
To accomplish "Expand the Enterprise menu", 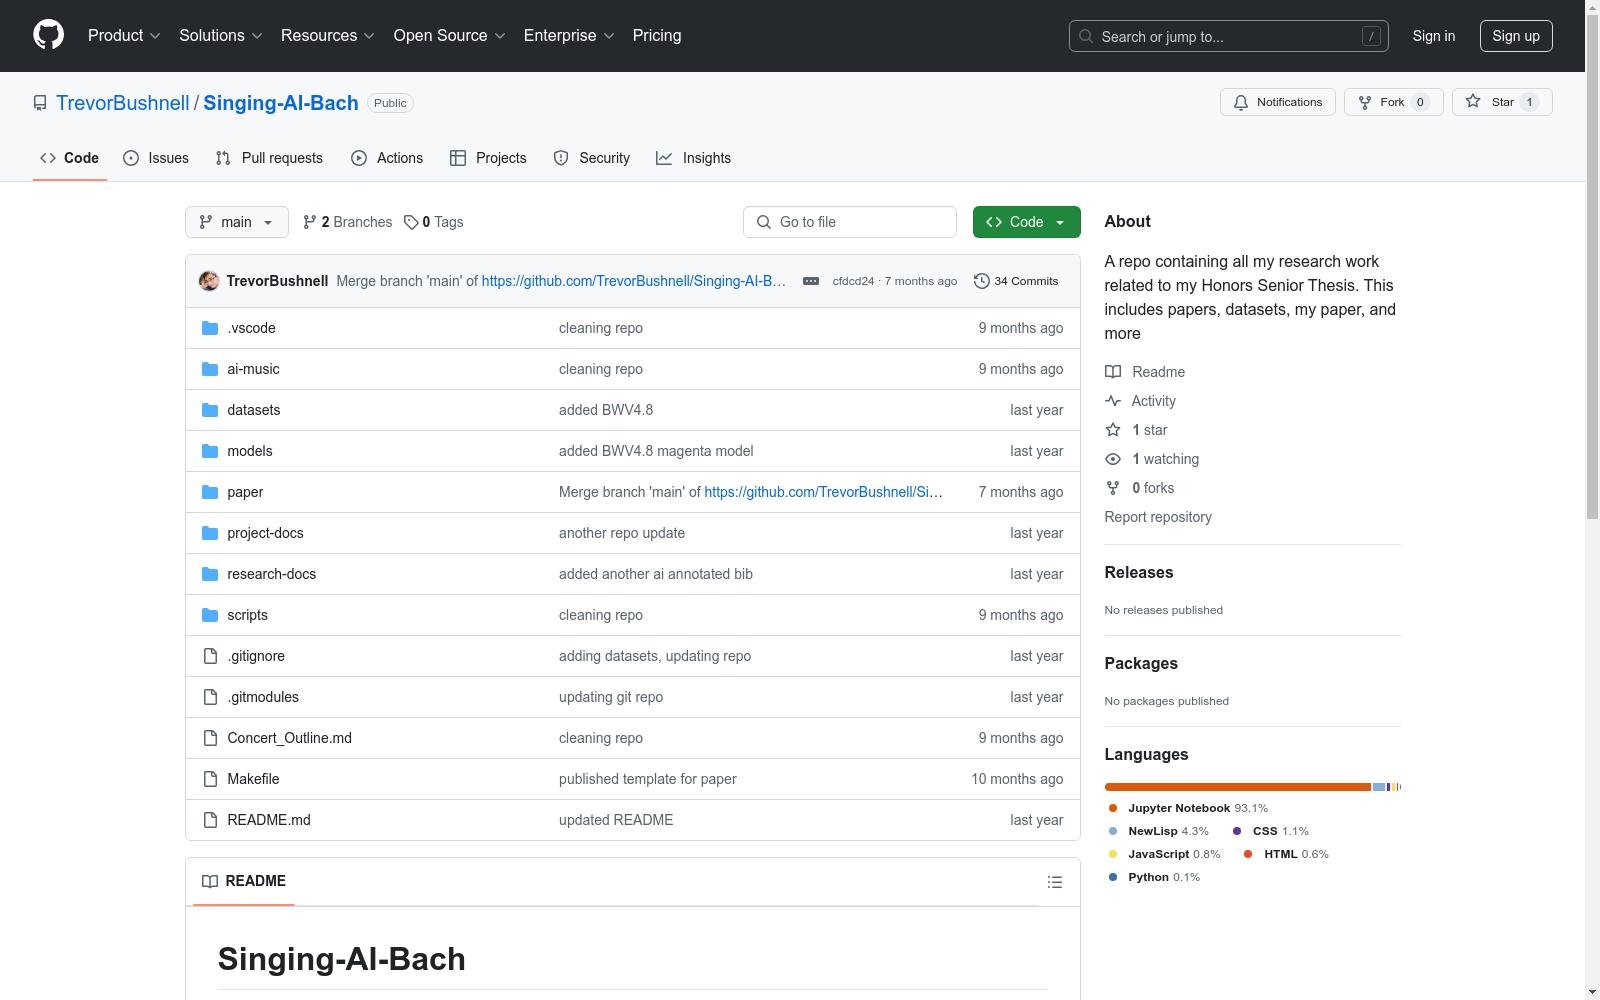I will coord(569,35).
